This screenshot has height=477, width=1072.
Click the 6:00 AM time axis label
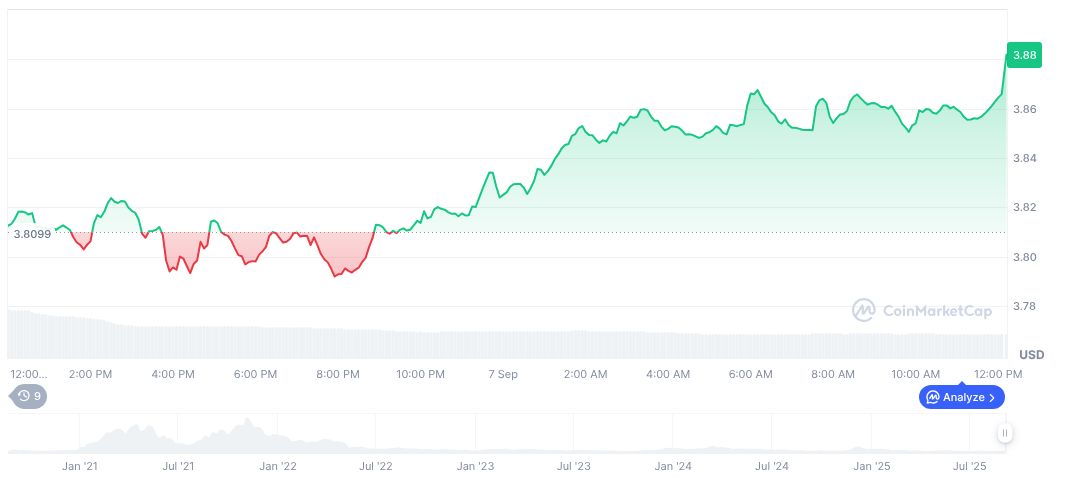coord(750,374)
